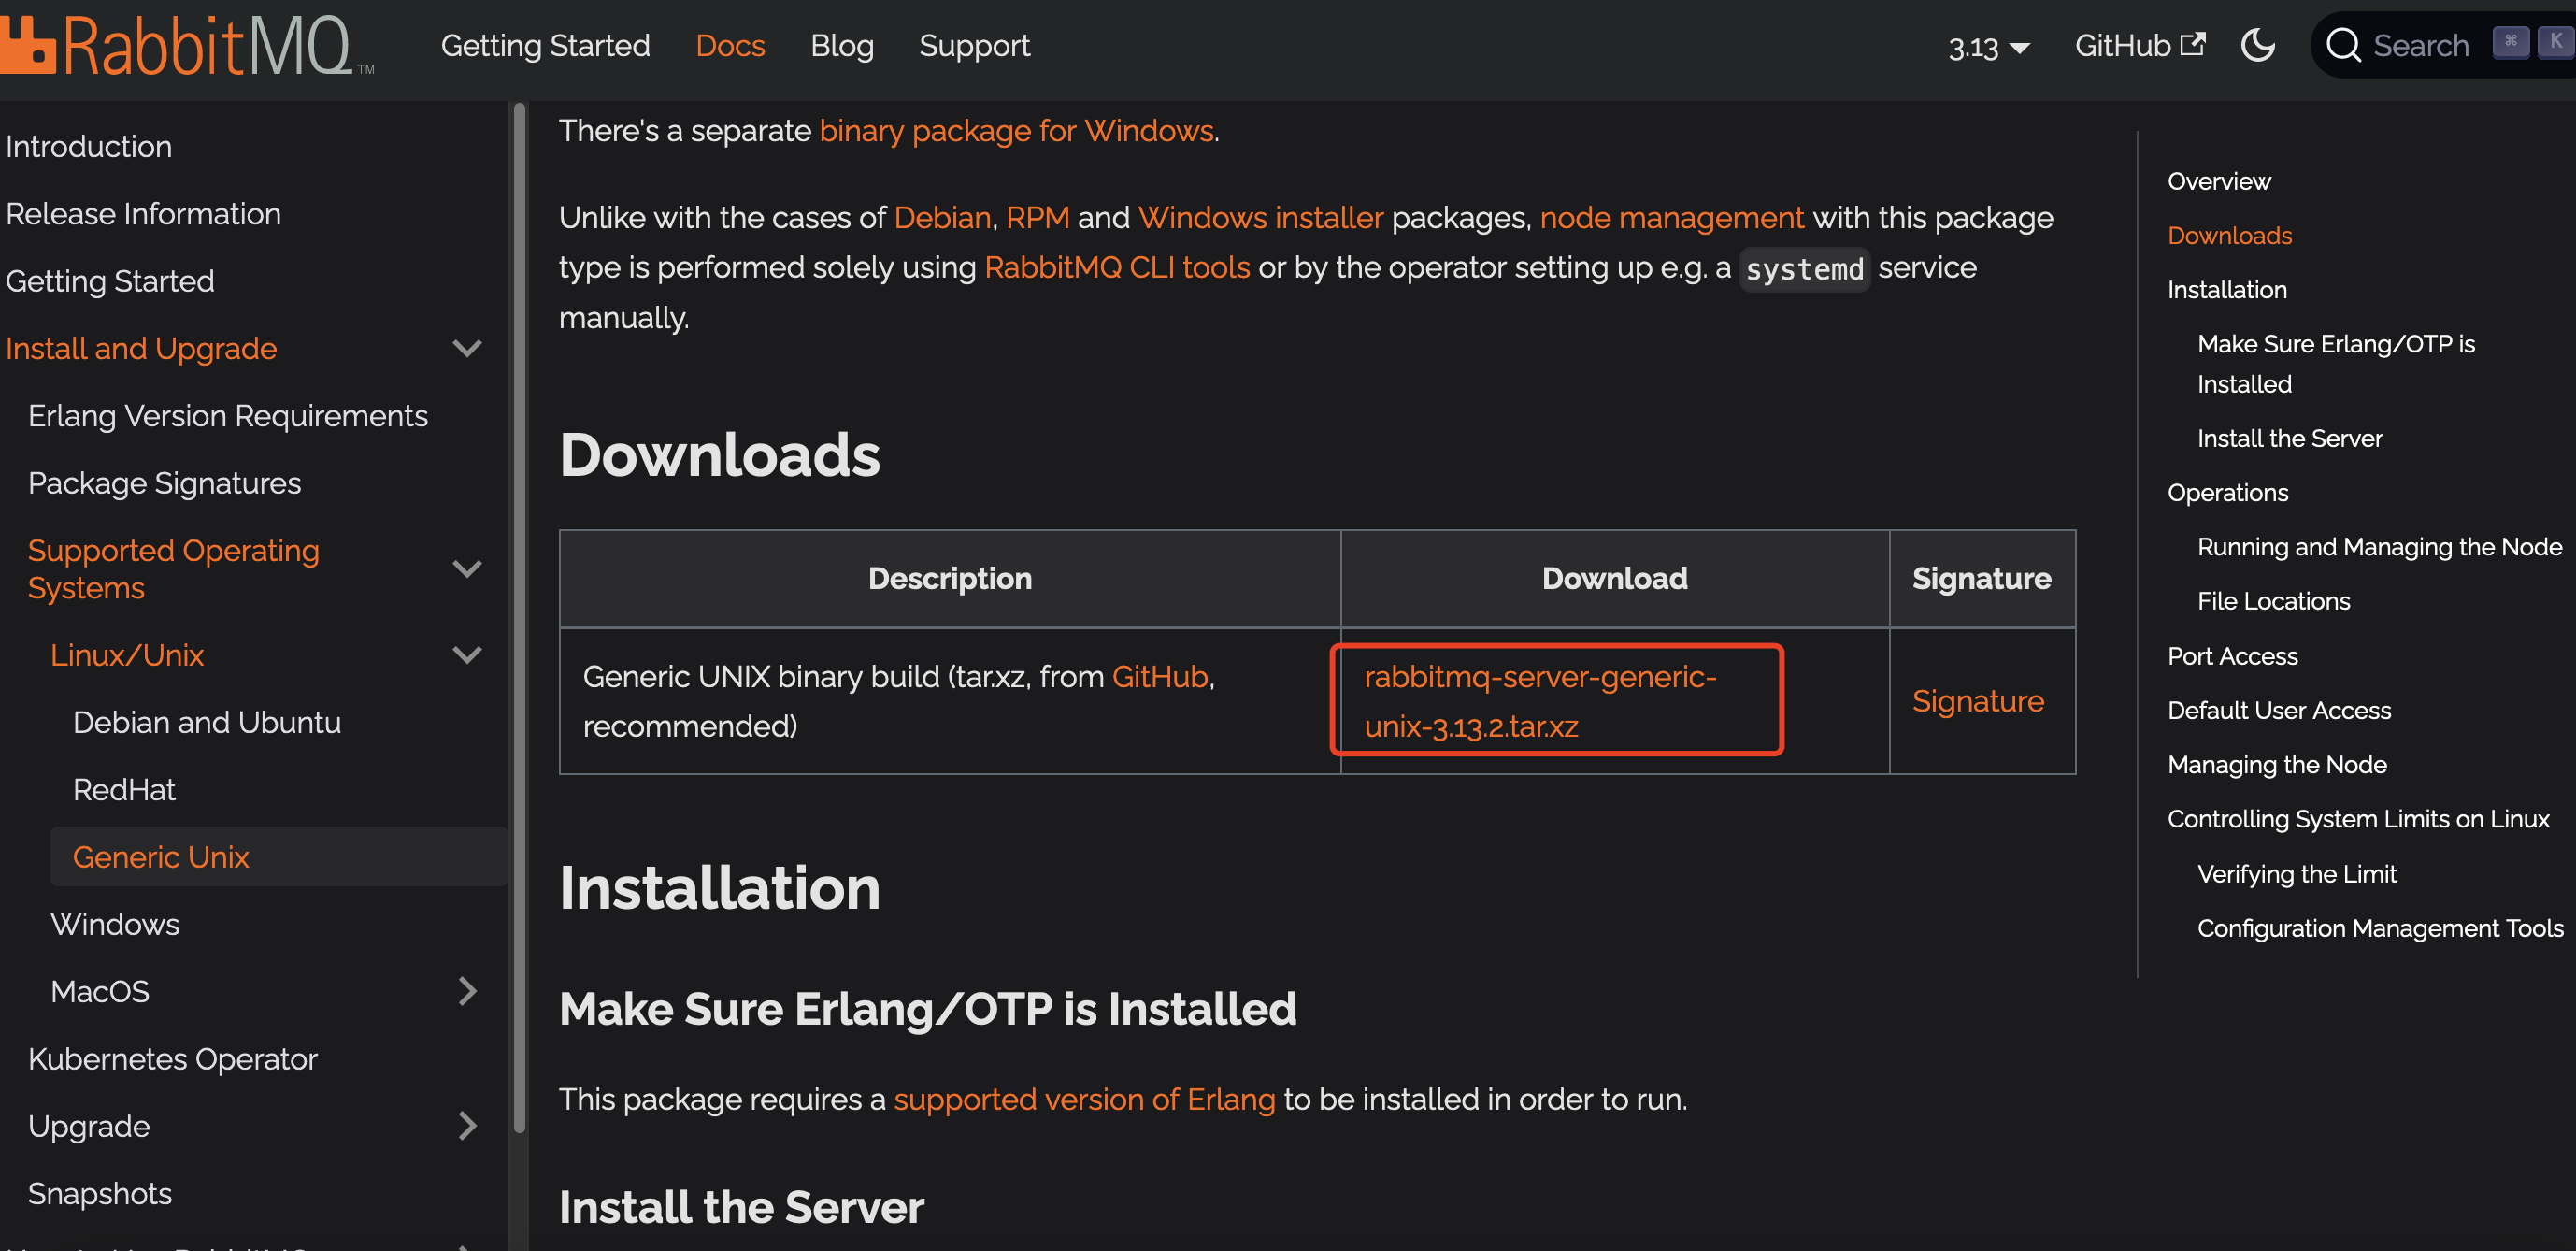
Task: Select Generic Unix in sidebar
Action: pyautogui.click(x=161, y=857)
